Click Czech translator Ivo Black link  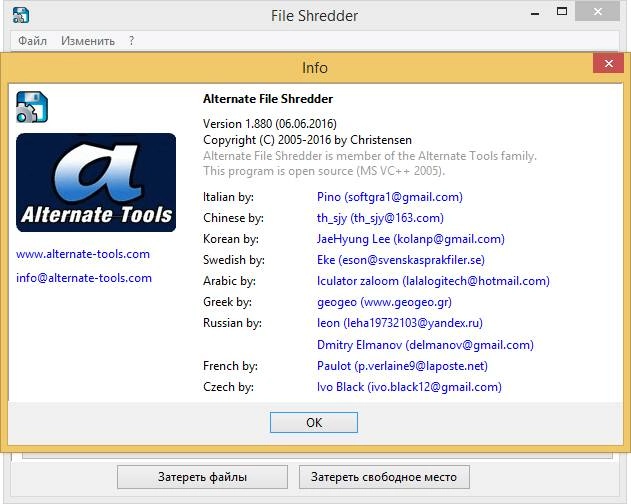[409, 386]
